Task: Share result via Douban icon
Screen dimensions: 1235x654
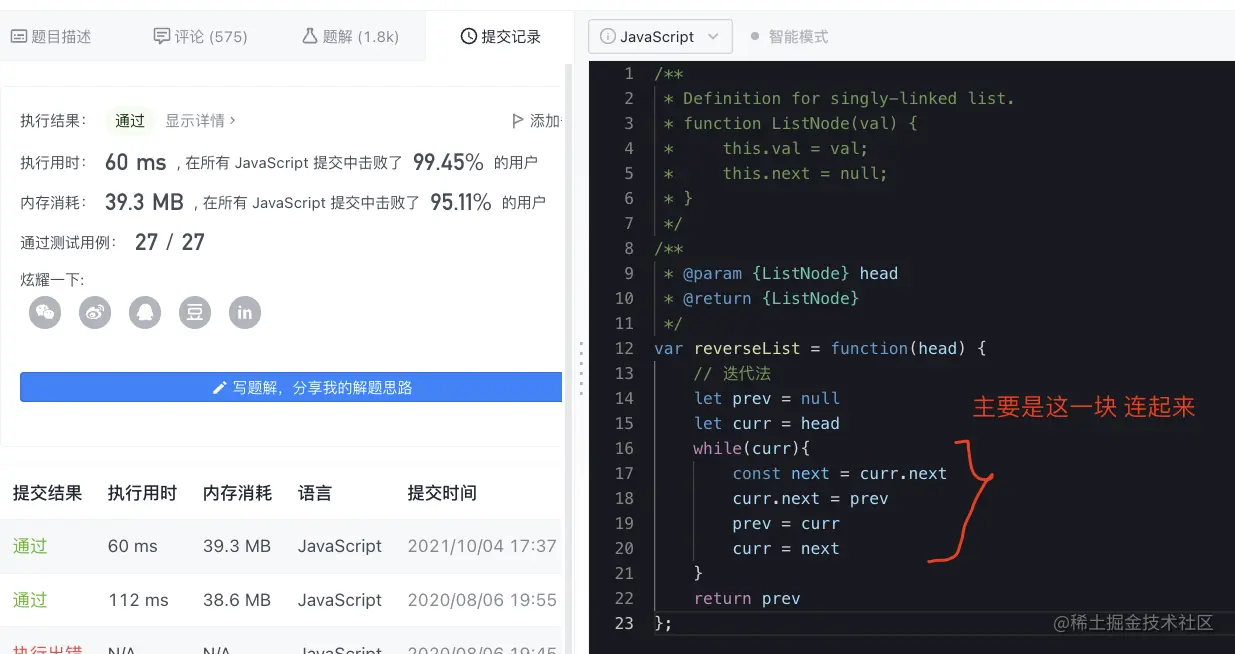Action: click(x=195, y=312)
